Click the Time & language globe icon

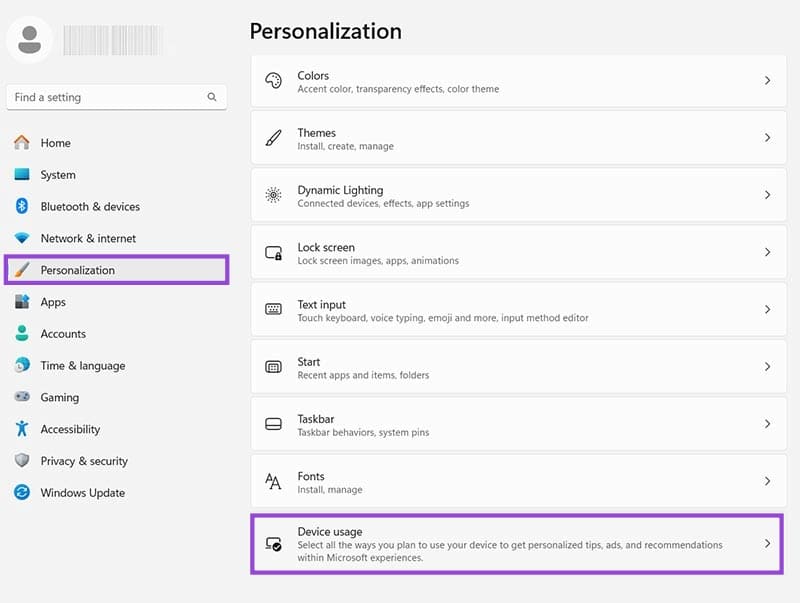[x=22, y=365]
